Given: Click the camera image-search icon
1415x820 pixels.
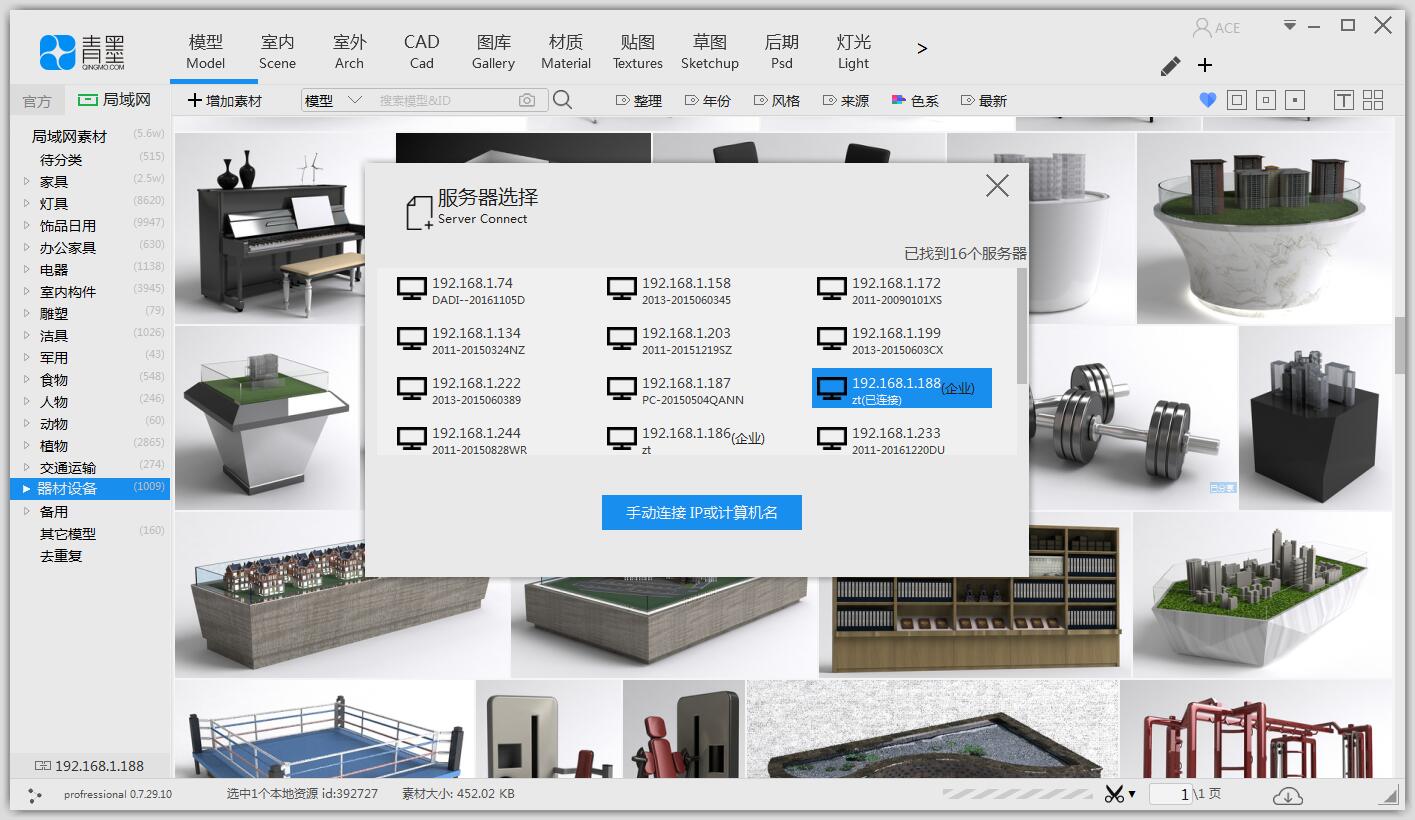Looking at the screenshot, I should 527,100.
